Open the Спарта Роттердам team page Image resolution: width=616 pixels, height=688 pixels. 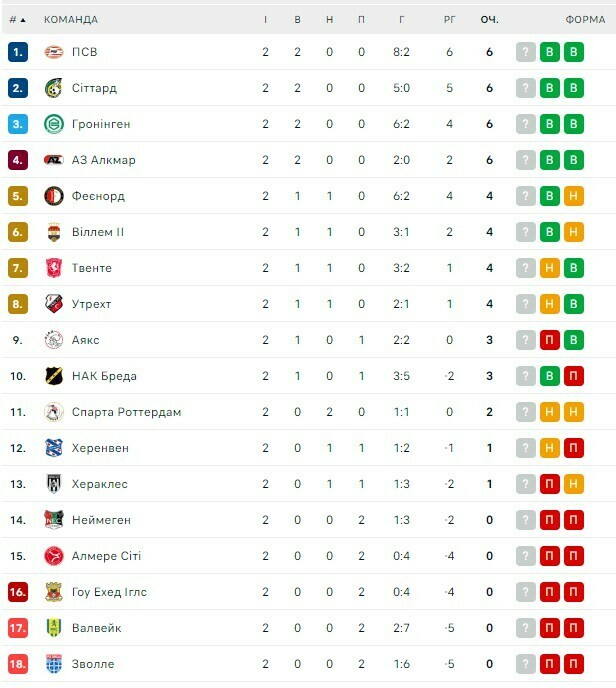(126, 412)
